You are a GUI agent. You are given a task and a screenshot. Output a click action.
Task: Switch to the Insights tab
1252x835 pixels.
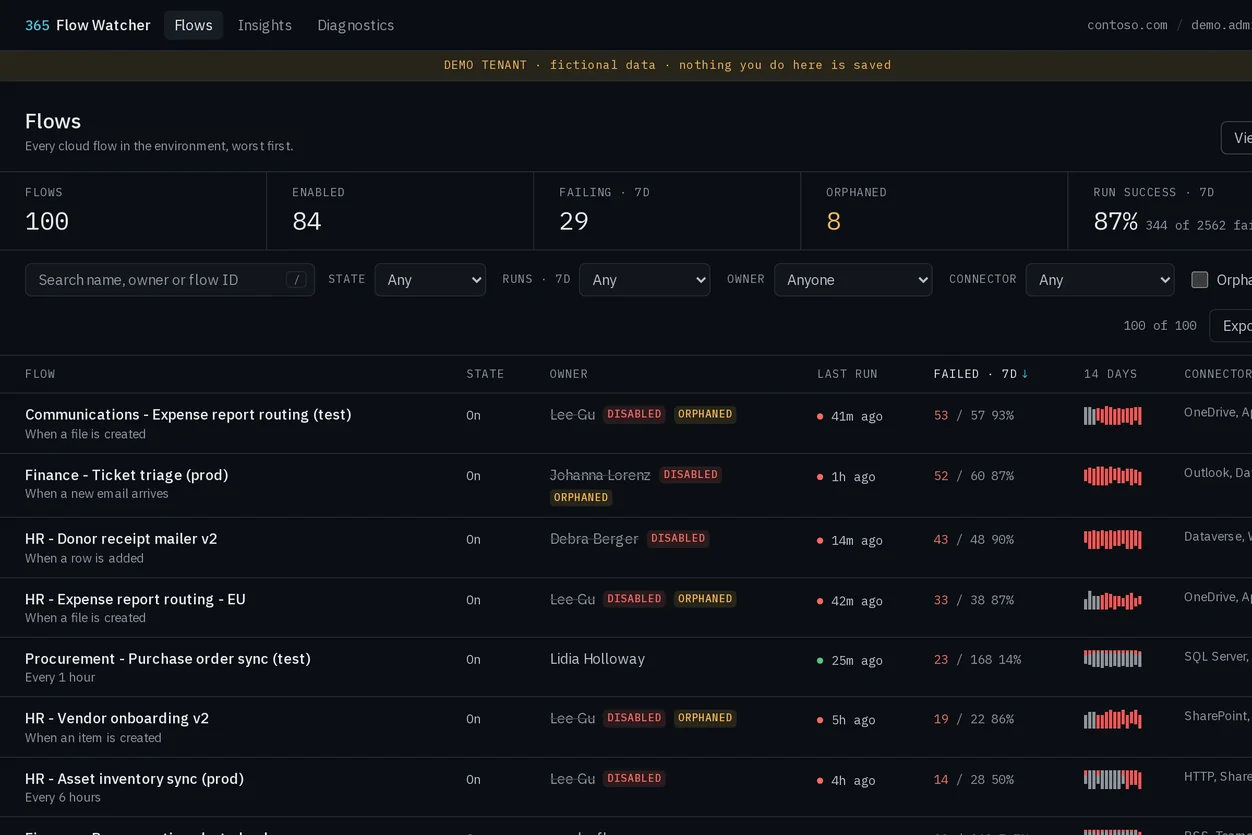[x=265, y=25]
